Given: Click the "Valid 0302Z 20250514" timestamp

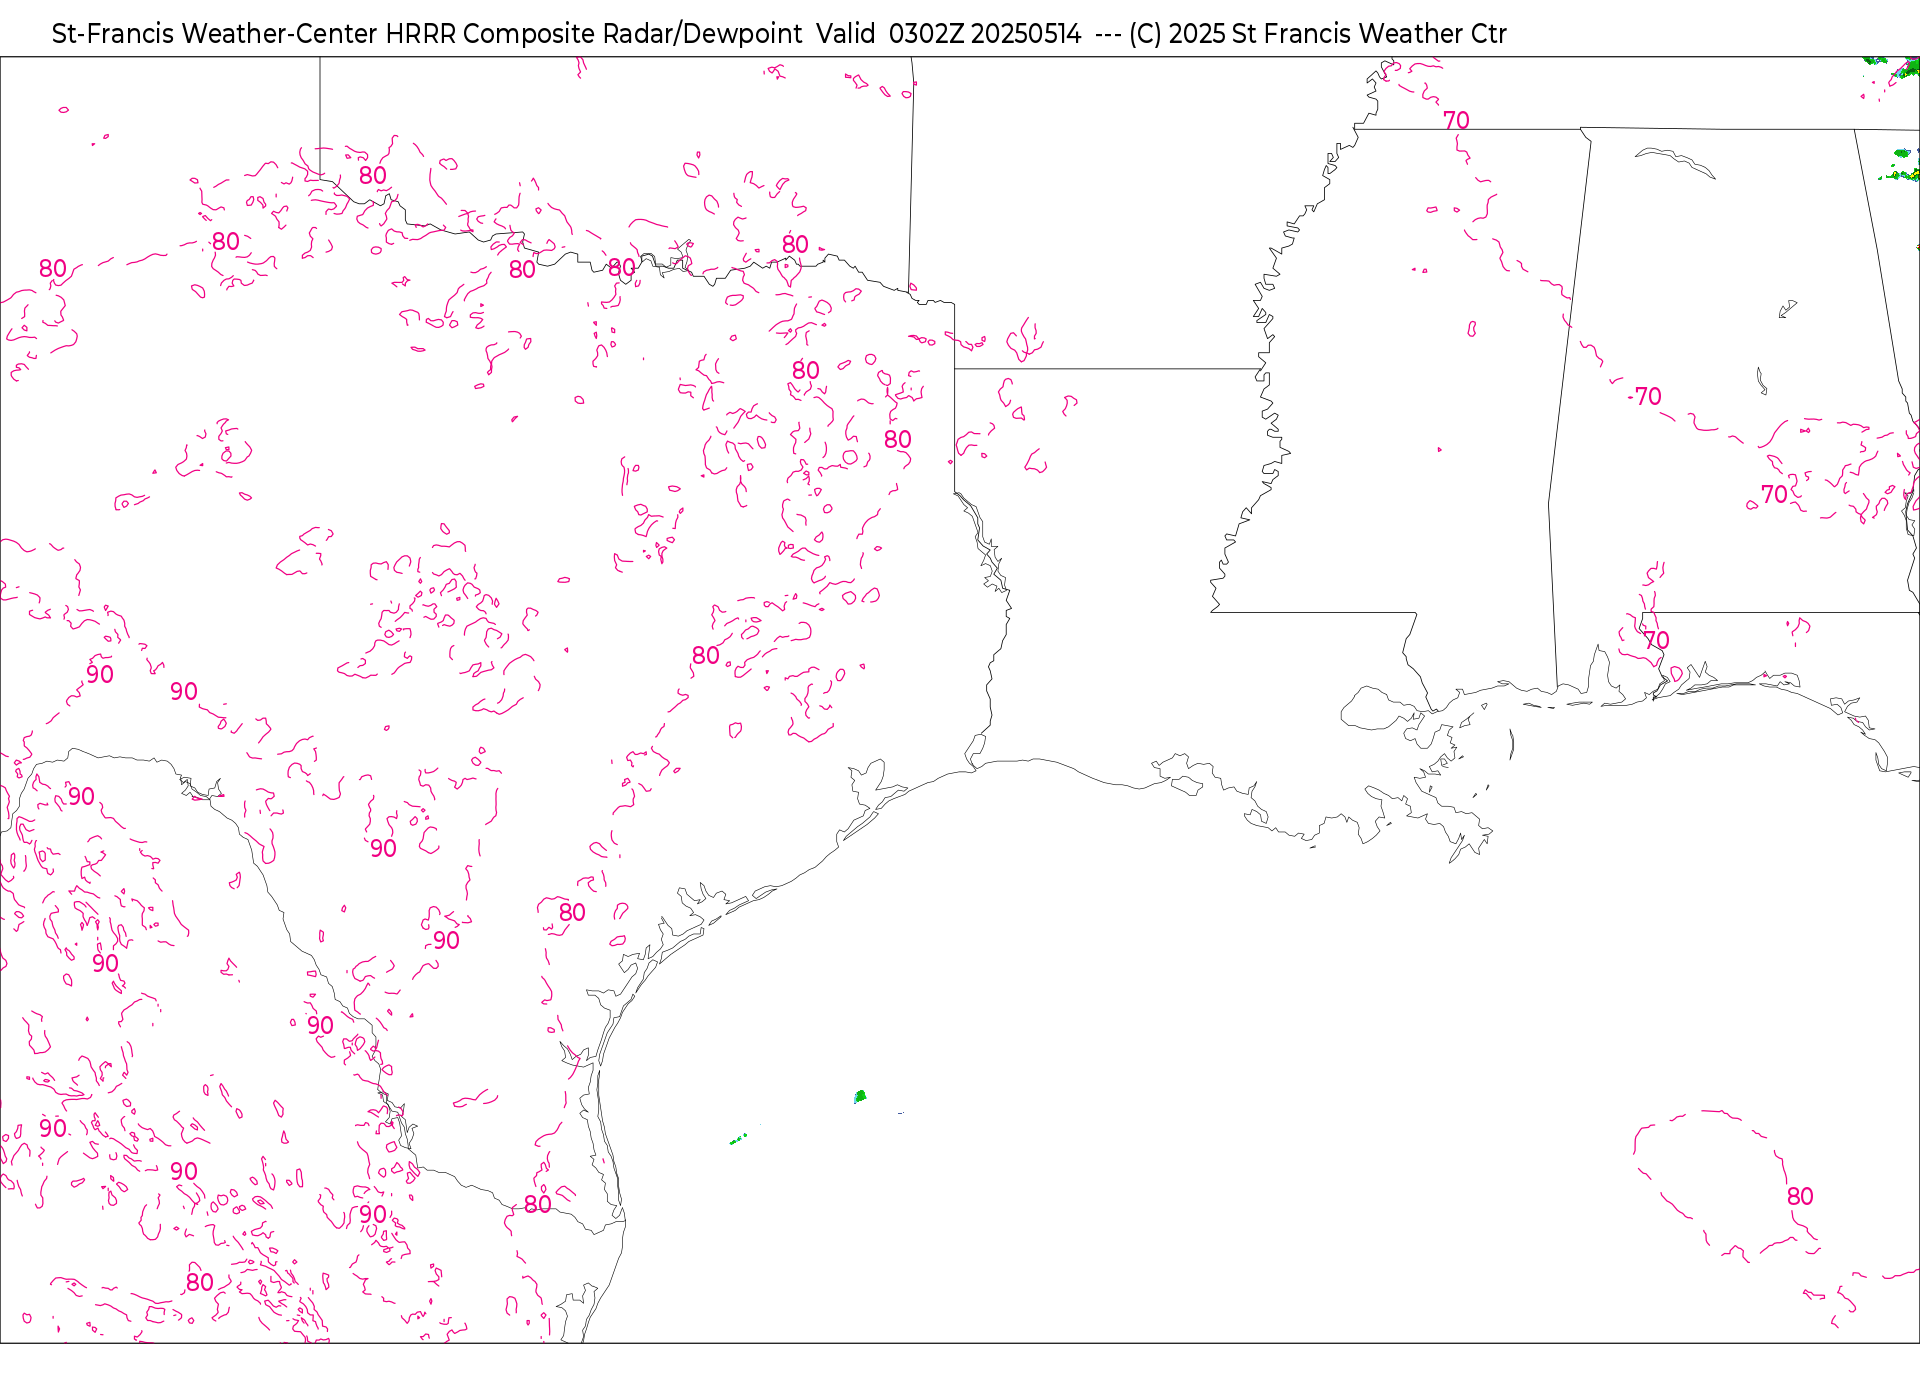Looking at the screenshot, I should (948, 34).
